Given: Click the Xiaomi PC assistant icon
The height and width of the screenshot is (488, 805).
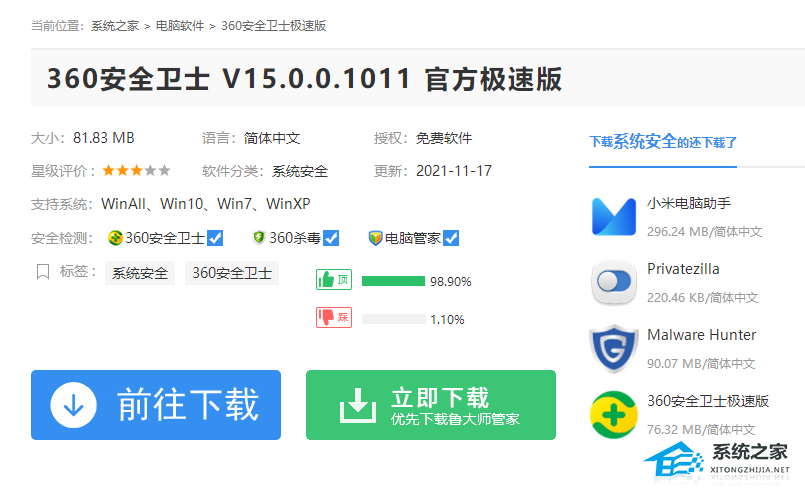Looking at the screenshot, I should coord(614,217).
